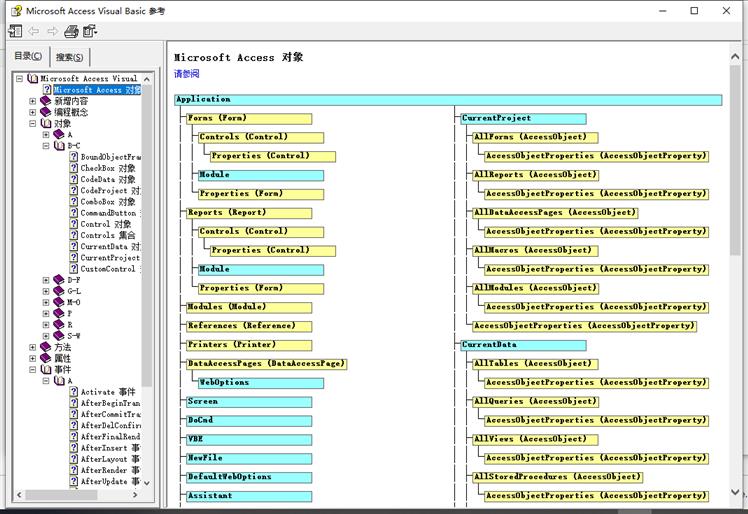Open the AfterUpdate topic

(110, 482)
